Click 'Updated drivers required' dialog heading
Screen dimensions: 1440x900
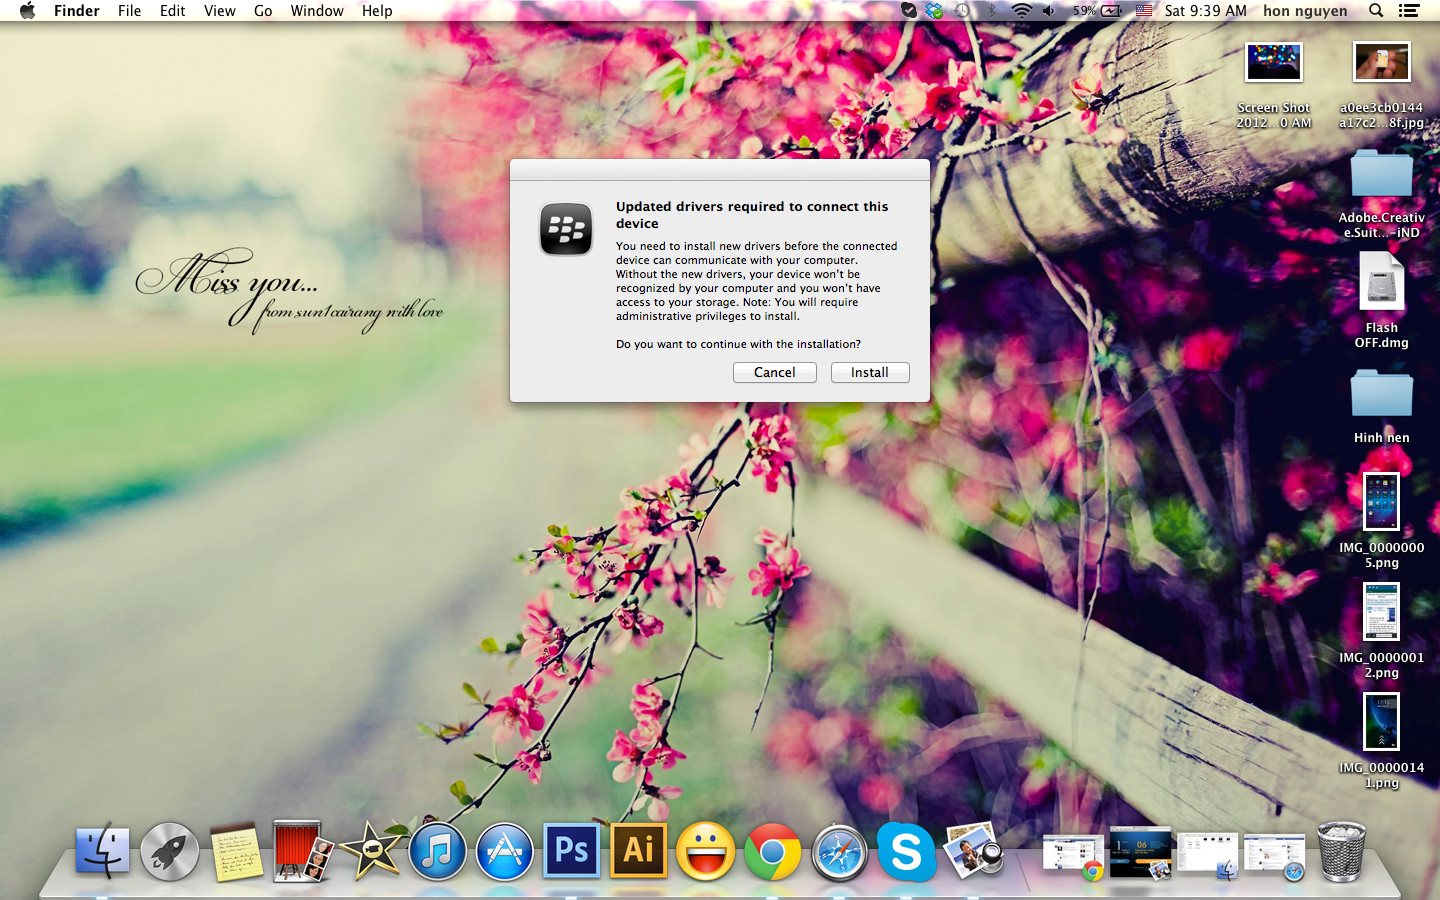(752, 215)
